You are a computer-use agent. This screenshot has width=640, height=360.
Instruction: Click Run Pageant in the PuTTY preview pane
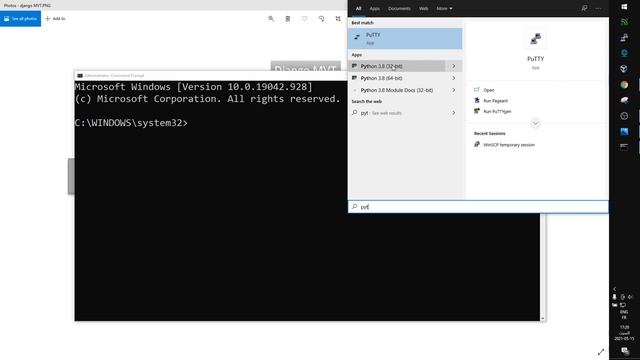pyautogui.click(x=495, y=101)
